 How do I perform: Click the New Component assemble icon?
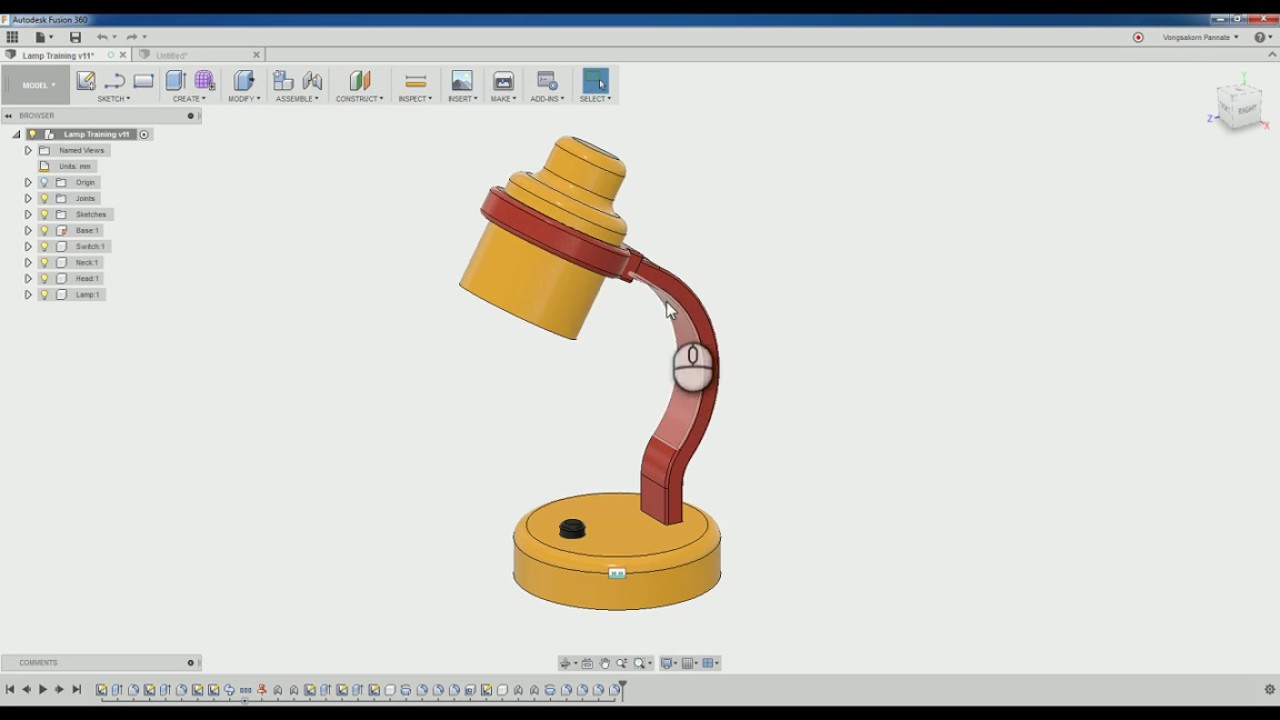(x=283, y=81)
